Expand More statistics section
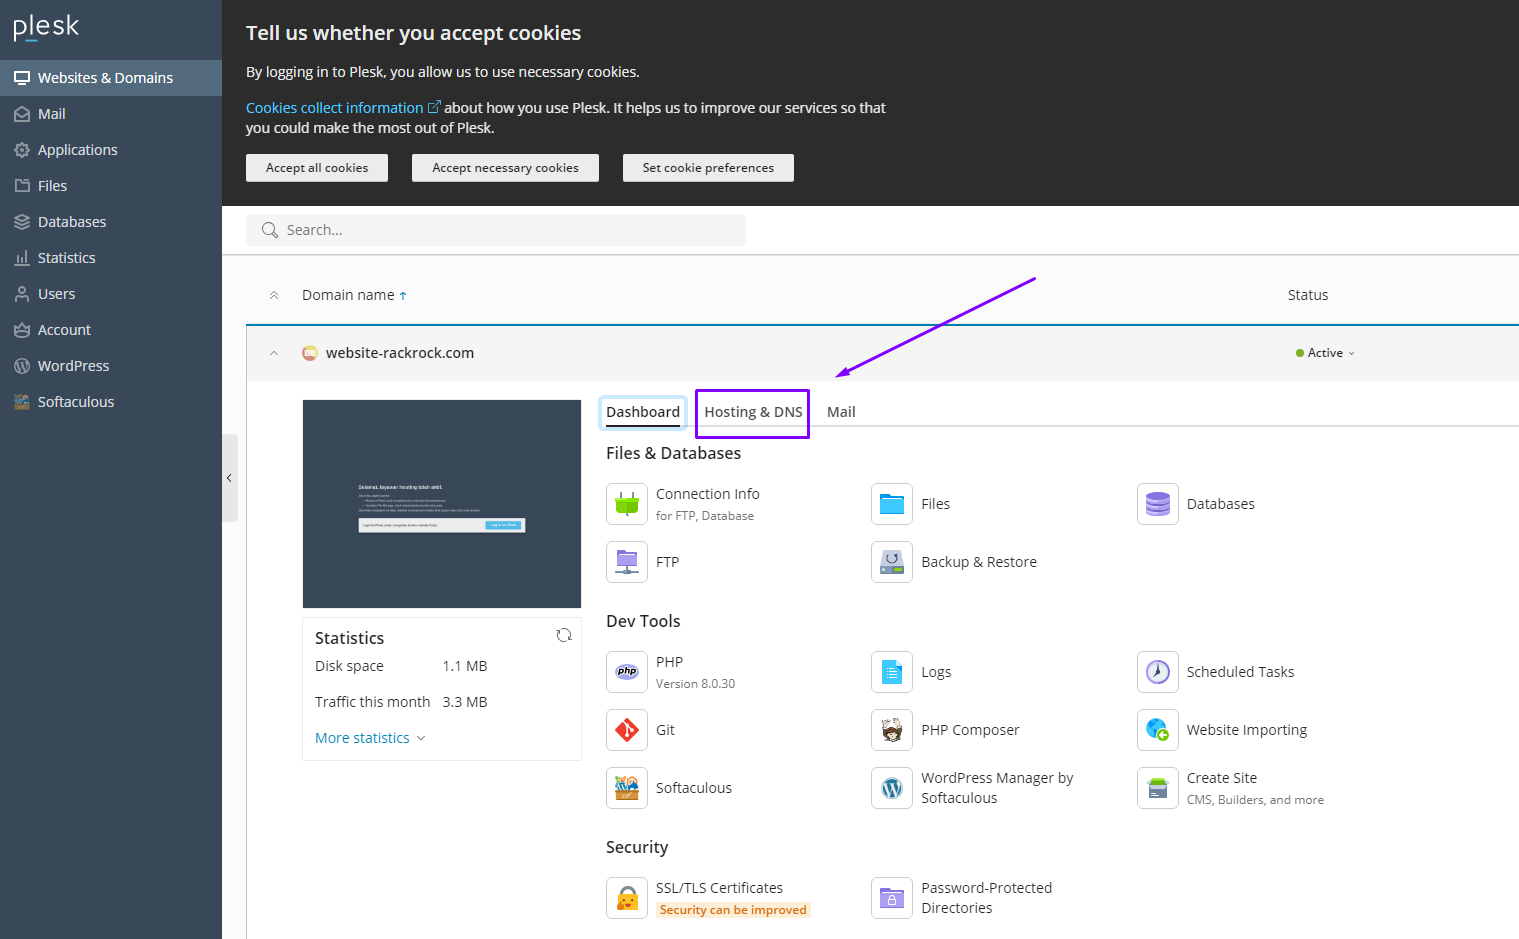 [369, 738]
